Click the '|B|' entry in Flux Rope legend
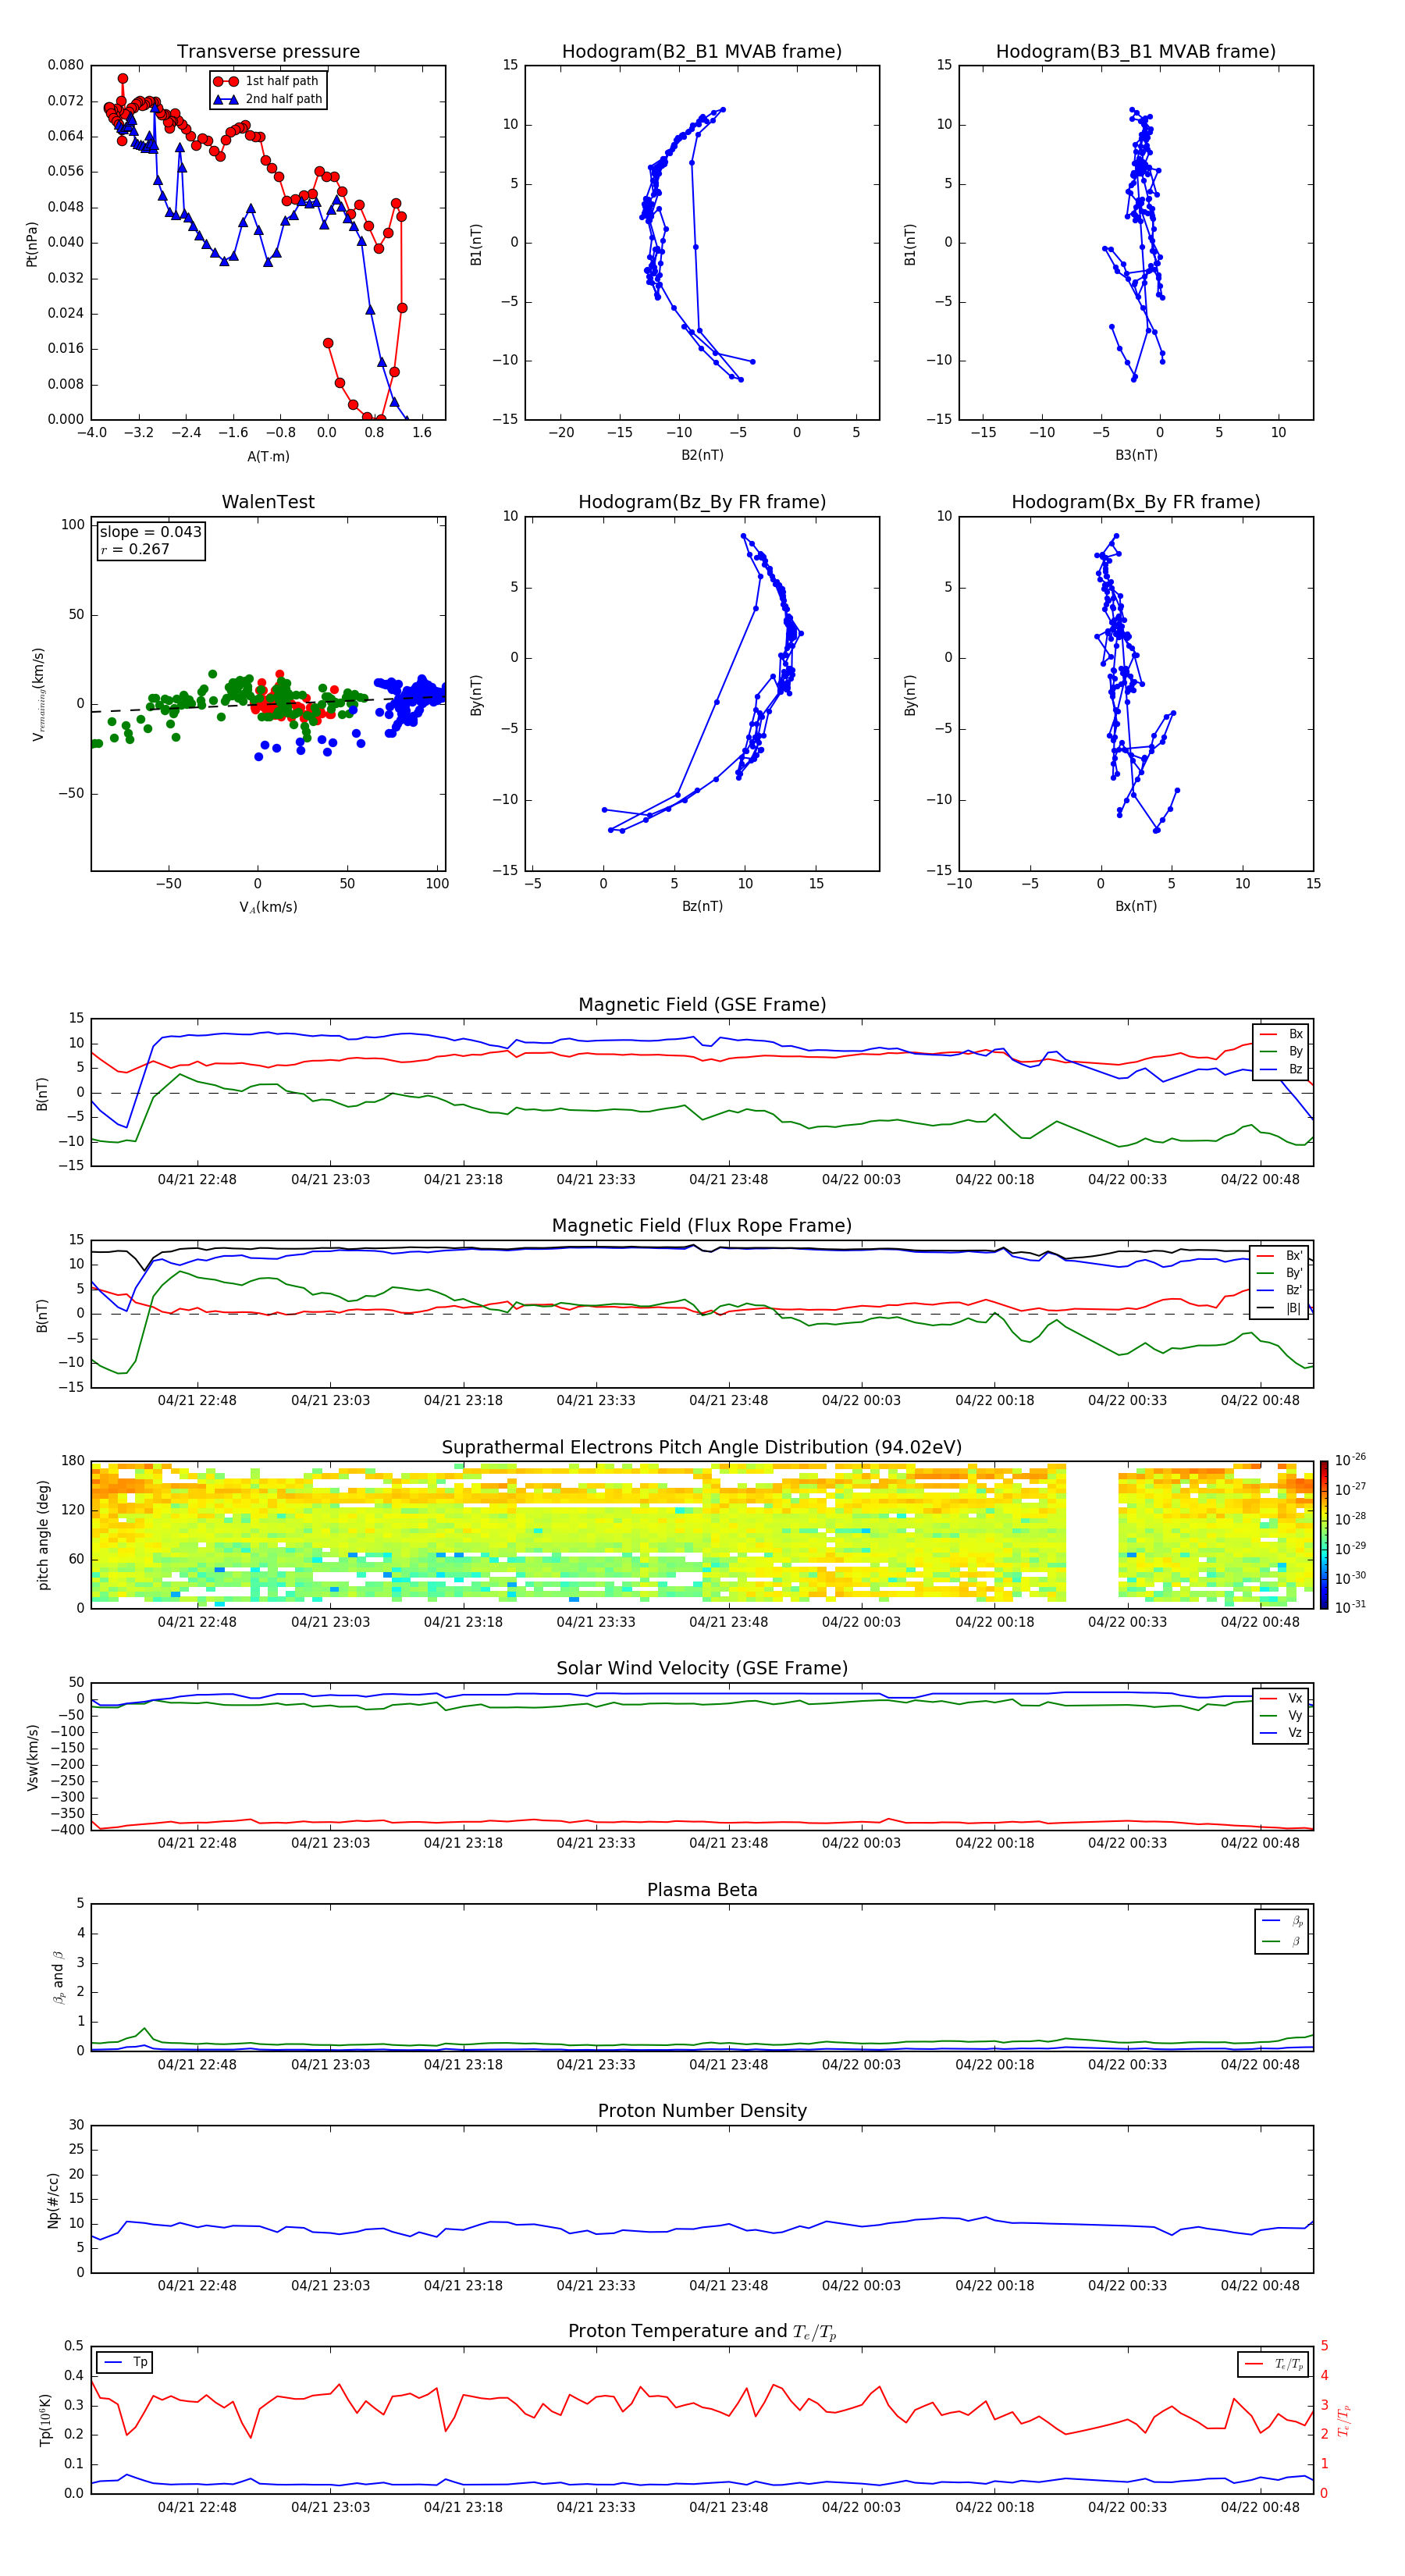 click(1280, 1308)
